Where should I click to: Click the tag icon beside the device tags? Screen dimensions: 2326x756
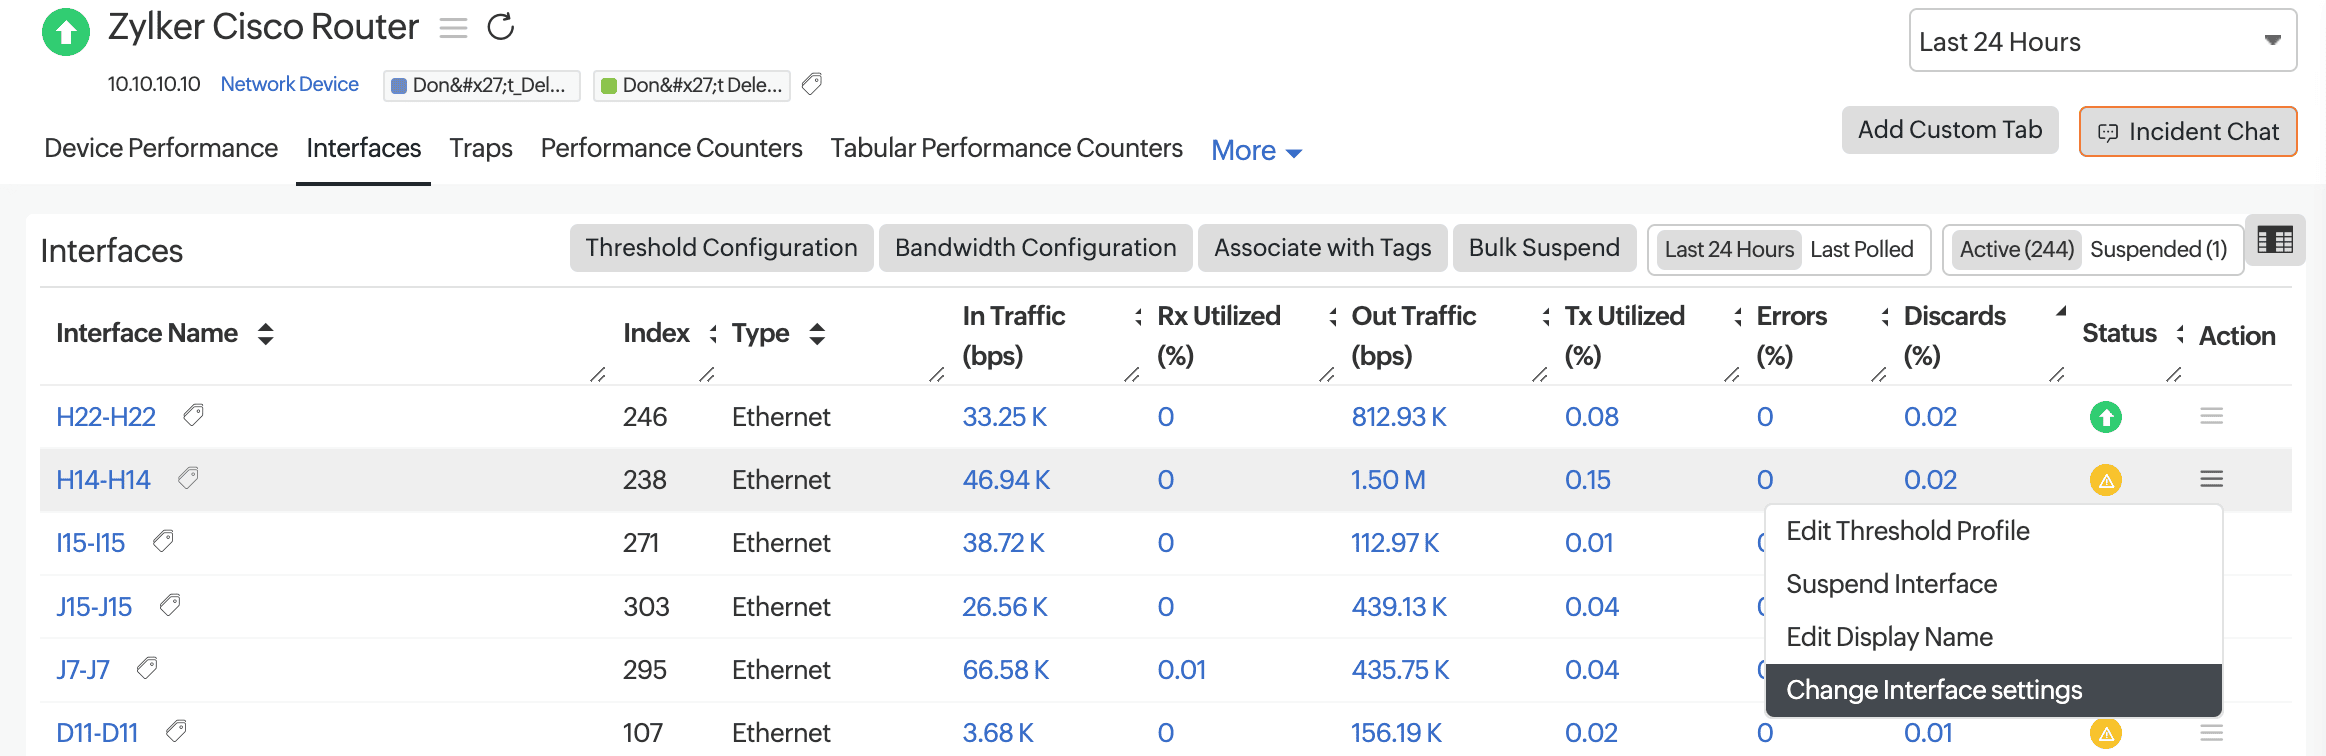tap(812, 84)
